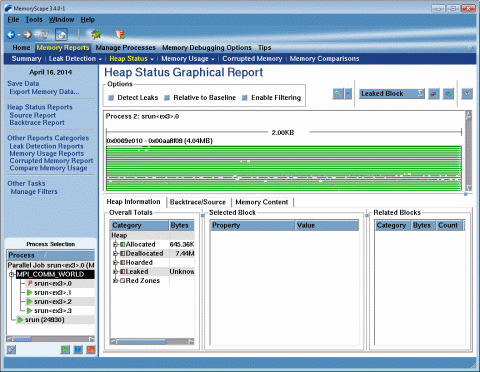Enable the Detect Leaks checkbox
This screenshot has width=480, height=372.
(x=111, y=98)
